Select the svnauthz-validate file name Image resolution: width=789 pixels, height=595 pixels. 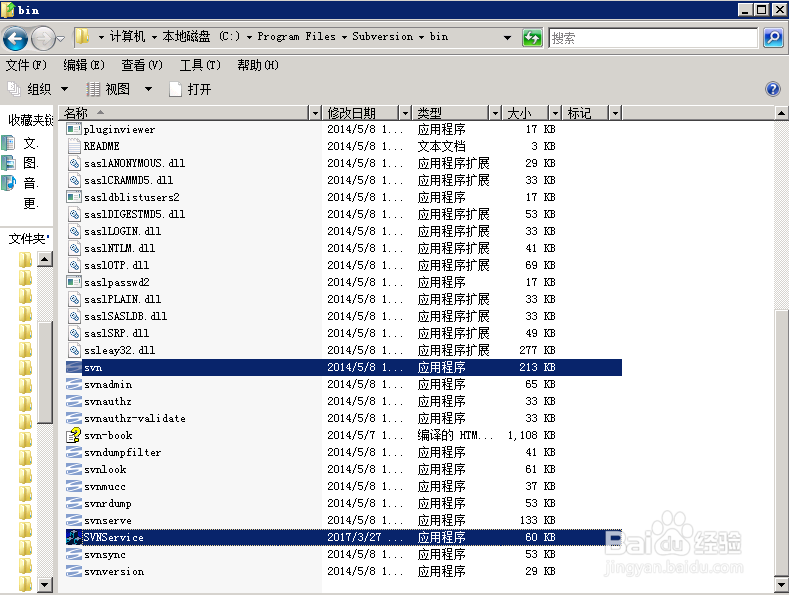click(x=135, y=418)
